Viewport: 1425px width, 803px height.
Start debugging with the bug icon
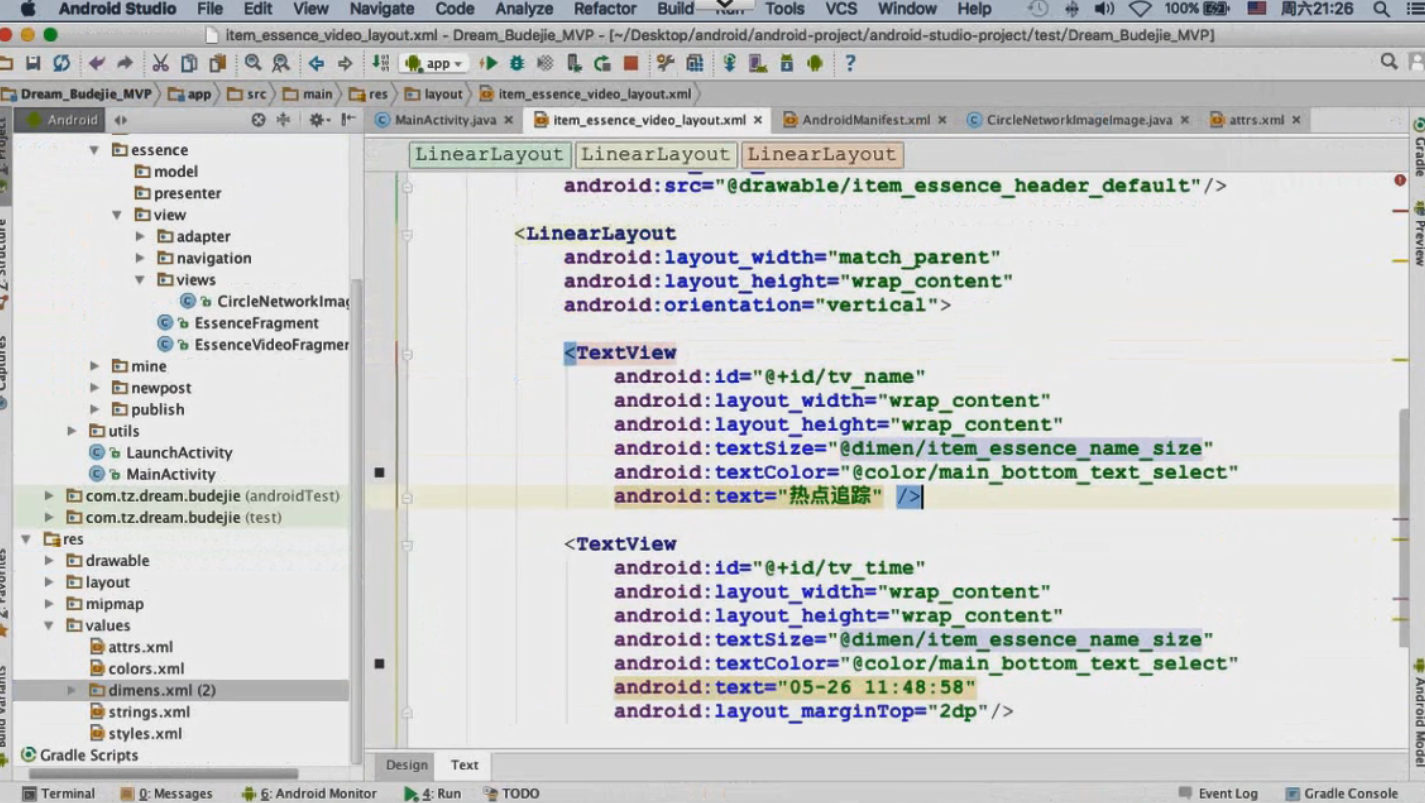(517, 63)
